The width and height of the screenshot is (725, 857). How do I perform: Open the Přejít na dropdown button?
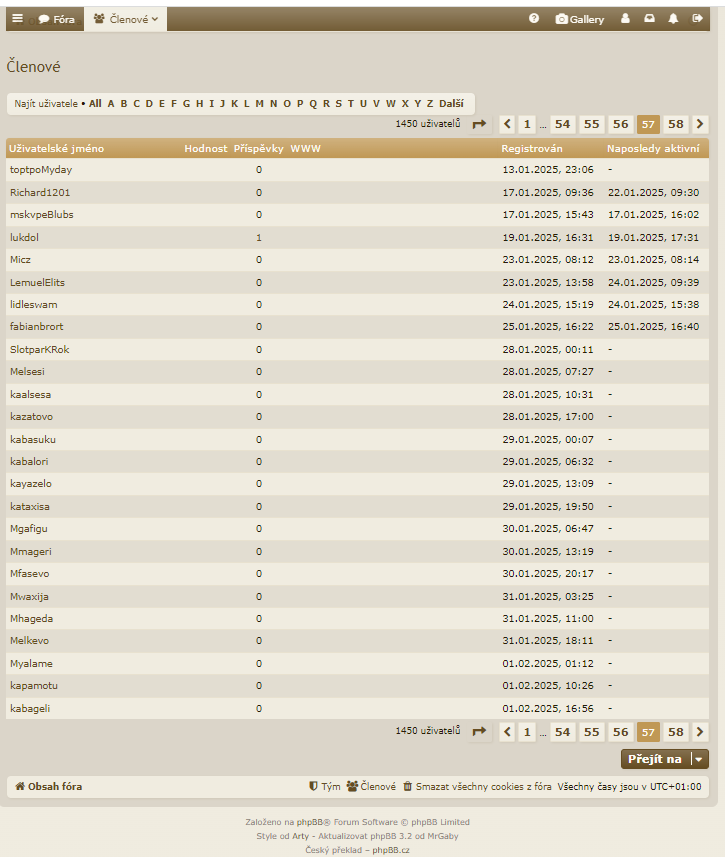coord(664,759)
